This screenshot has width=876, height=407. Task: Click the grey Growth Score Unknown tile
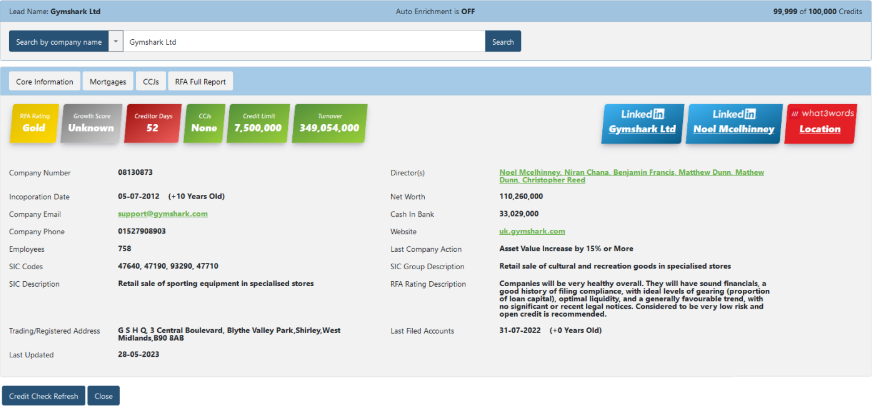(x=91, y=123)
